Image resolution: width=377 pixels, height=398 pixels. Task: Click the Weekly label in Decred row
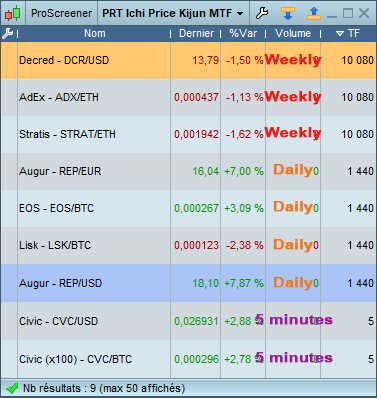pos(293,60)
